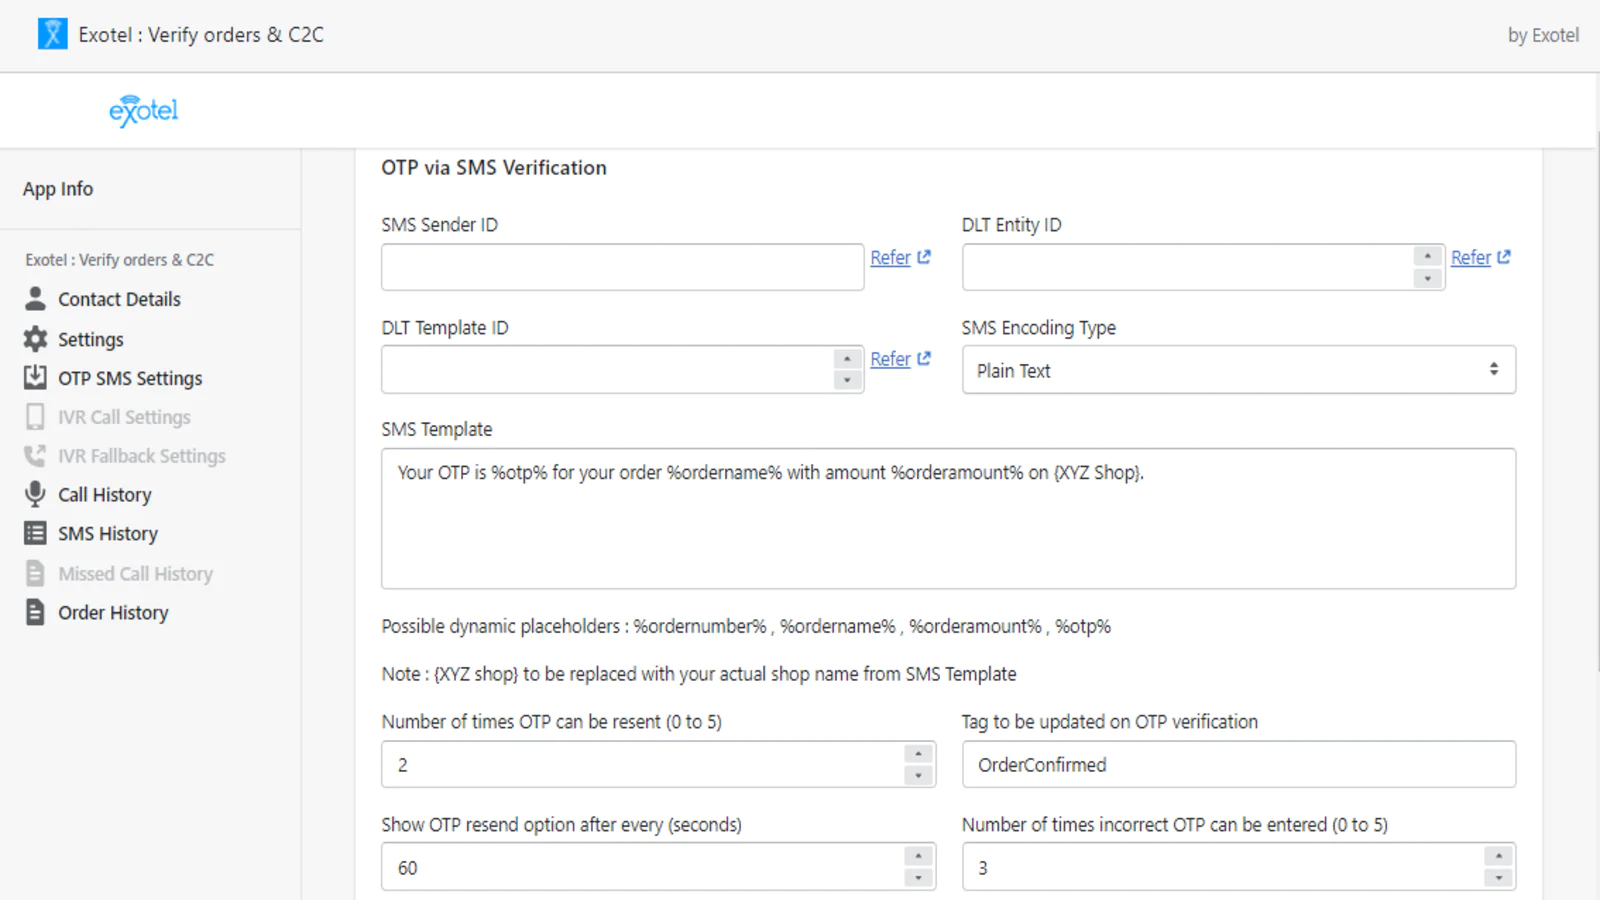Select IVR Call Settings item

click(x=124, y=417)
